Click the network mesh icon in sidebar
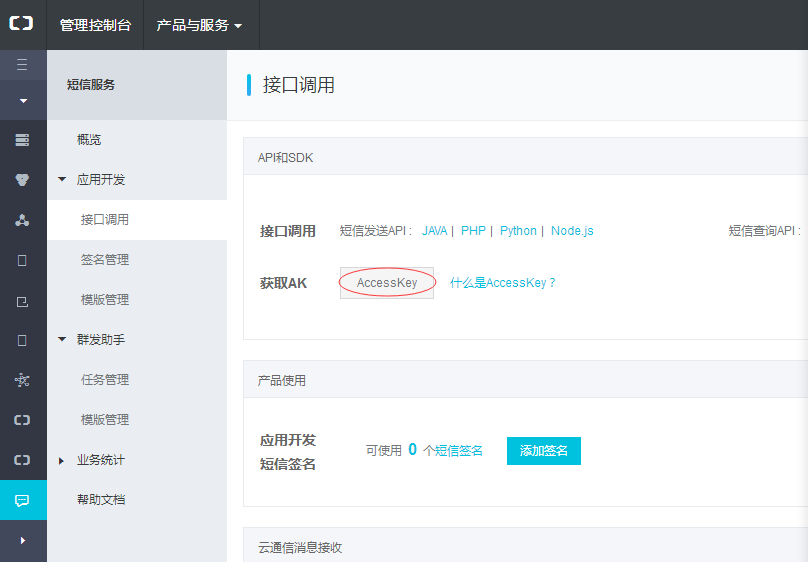The height and width of the screenshot is (562, 808). (22, 380)
